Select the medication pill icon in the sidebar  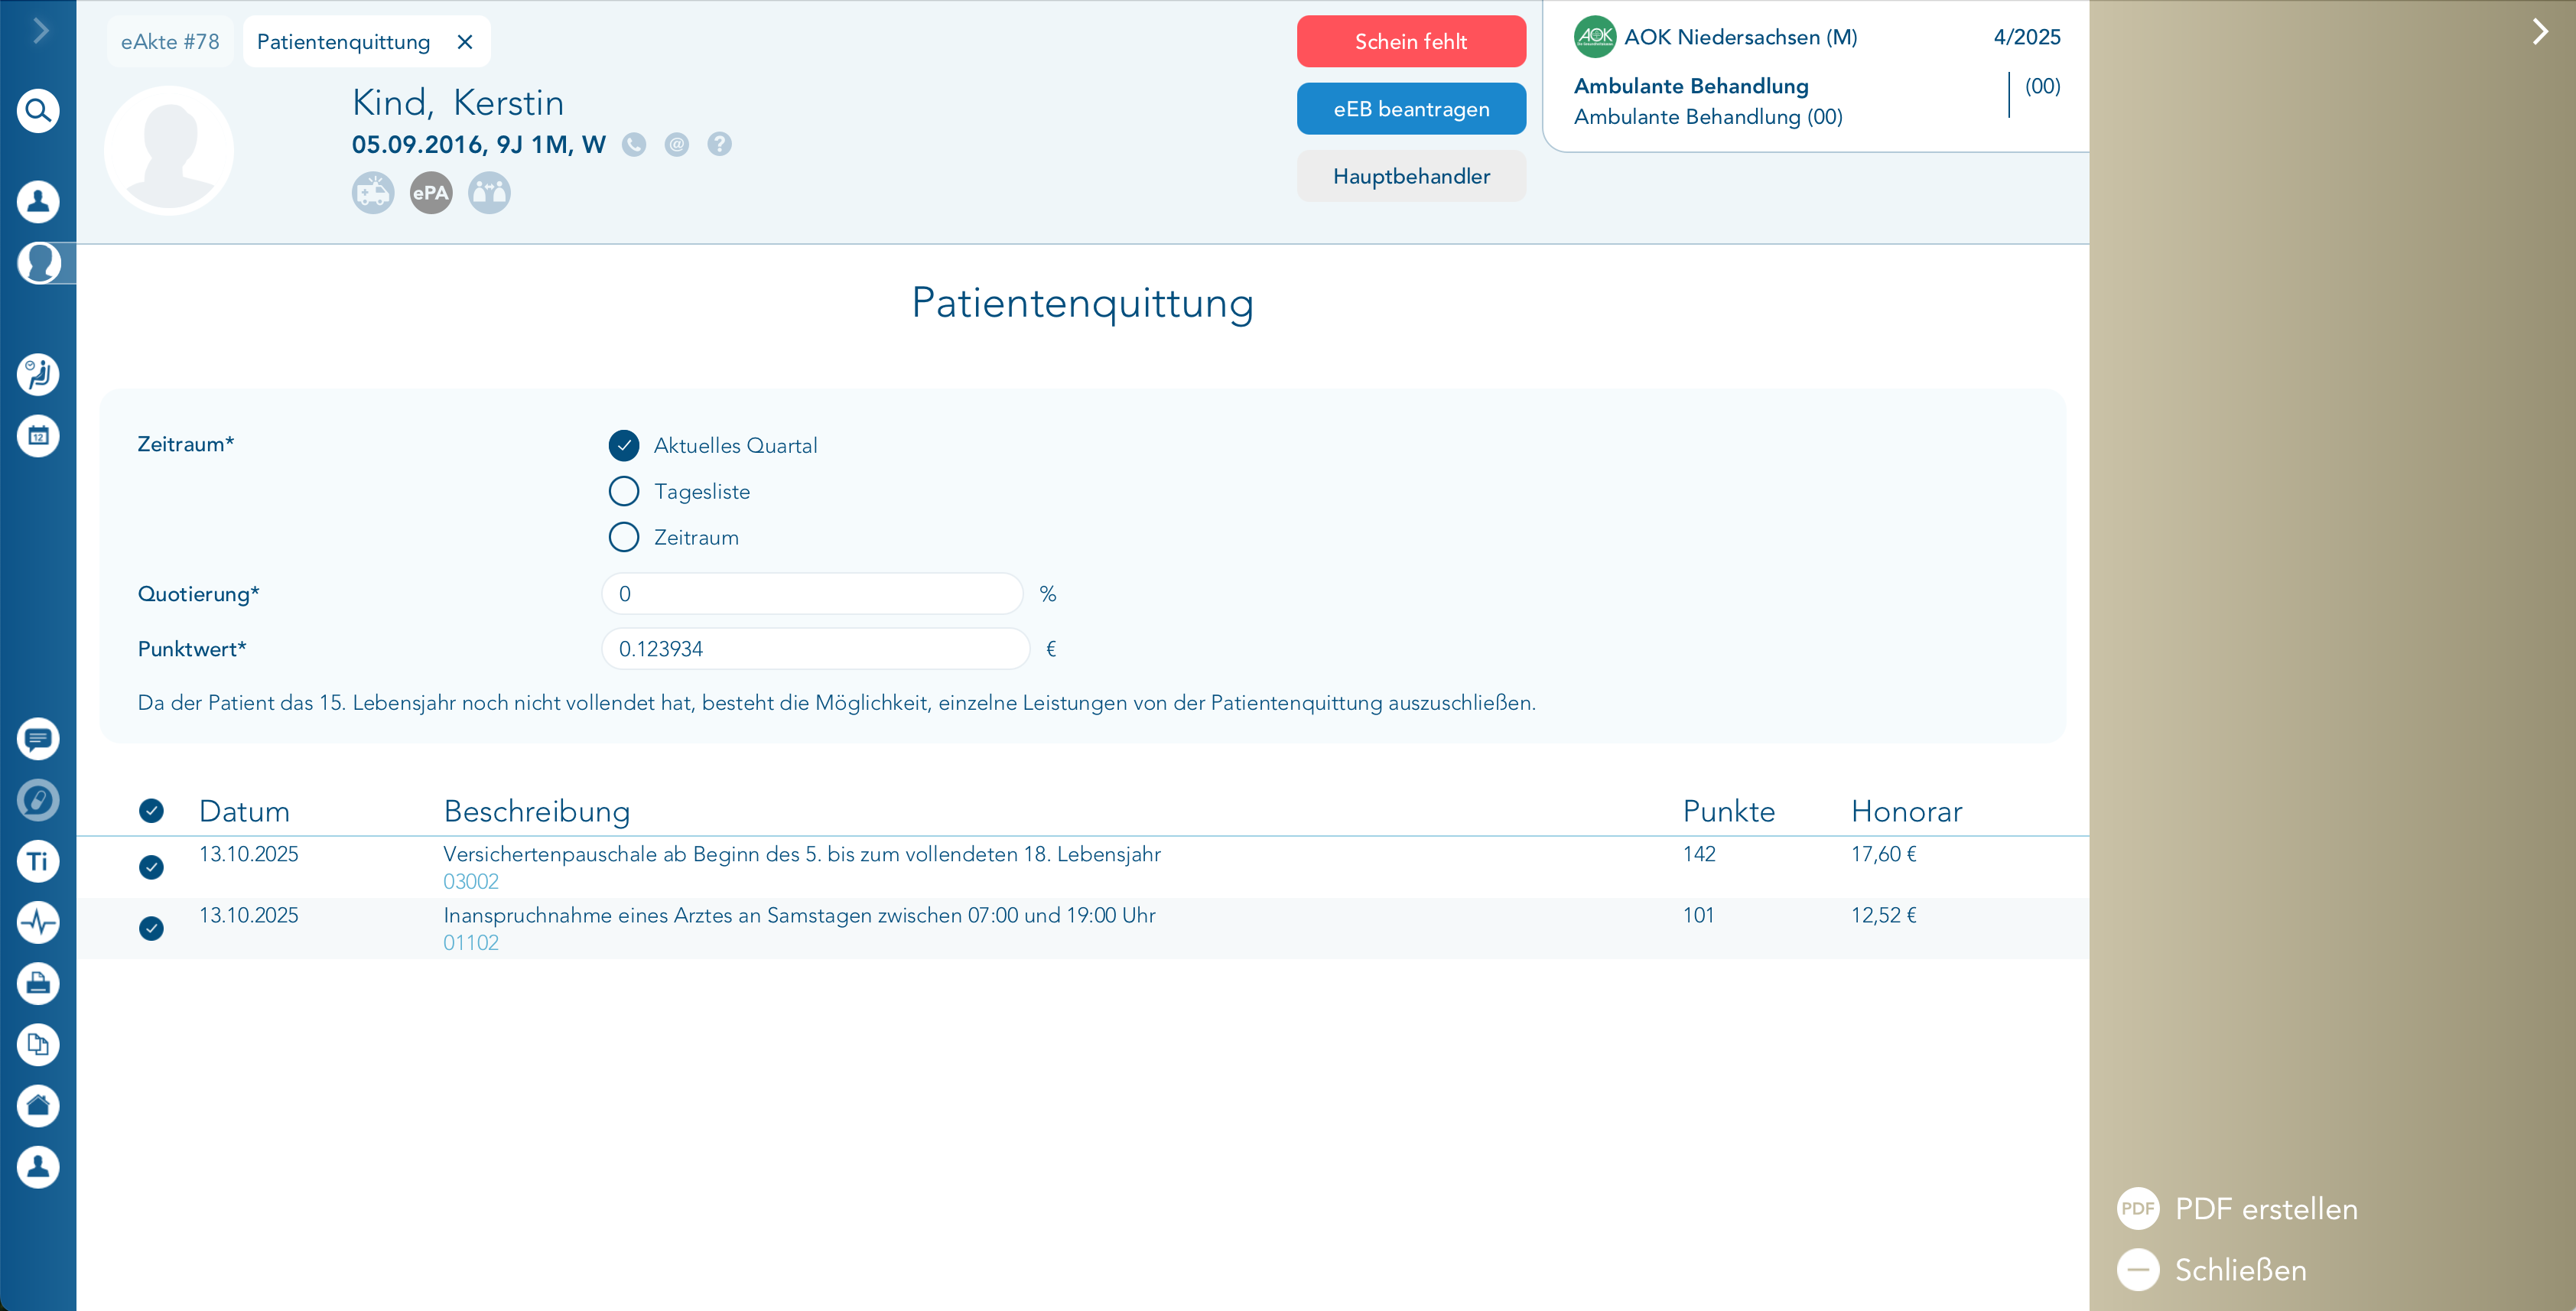pyautogui.click(x=38, y=799)
